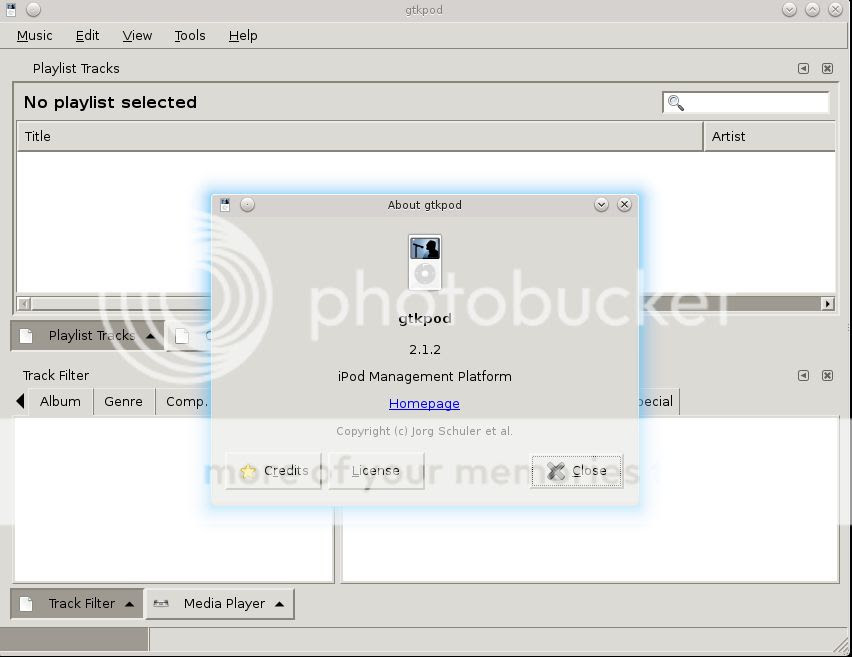The height and width of the screenshot is (657, 852).
Task: Click the iPod logo in About dialog
Action: point(425,262)
